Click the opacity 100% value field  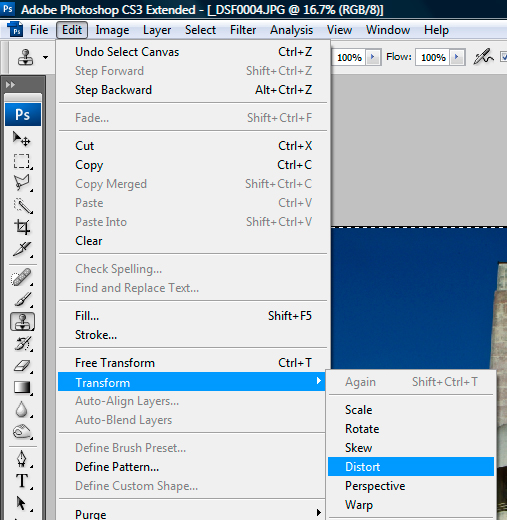349,57
